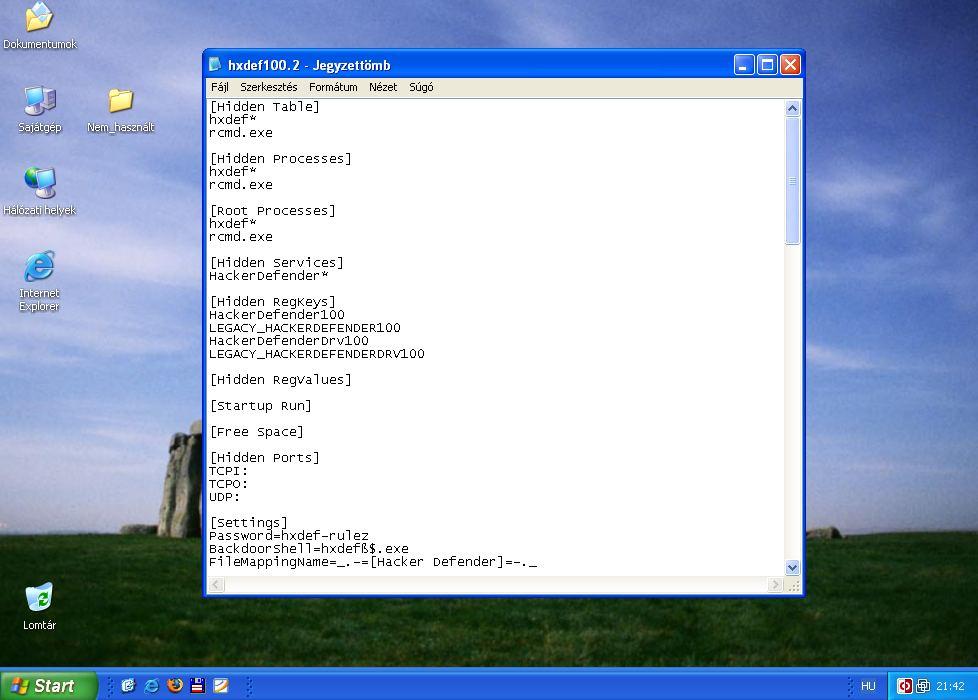This screenshot has height=700, width=978.
Task: Select the Hálózati helyek desktop icon
Action: click(40, 183)
